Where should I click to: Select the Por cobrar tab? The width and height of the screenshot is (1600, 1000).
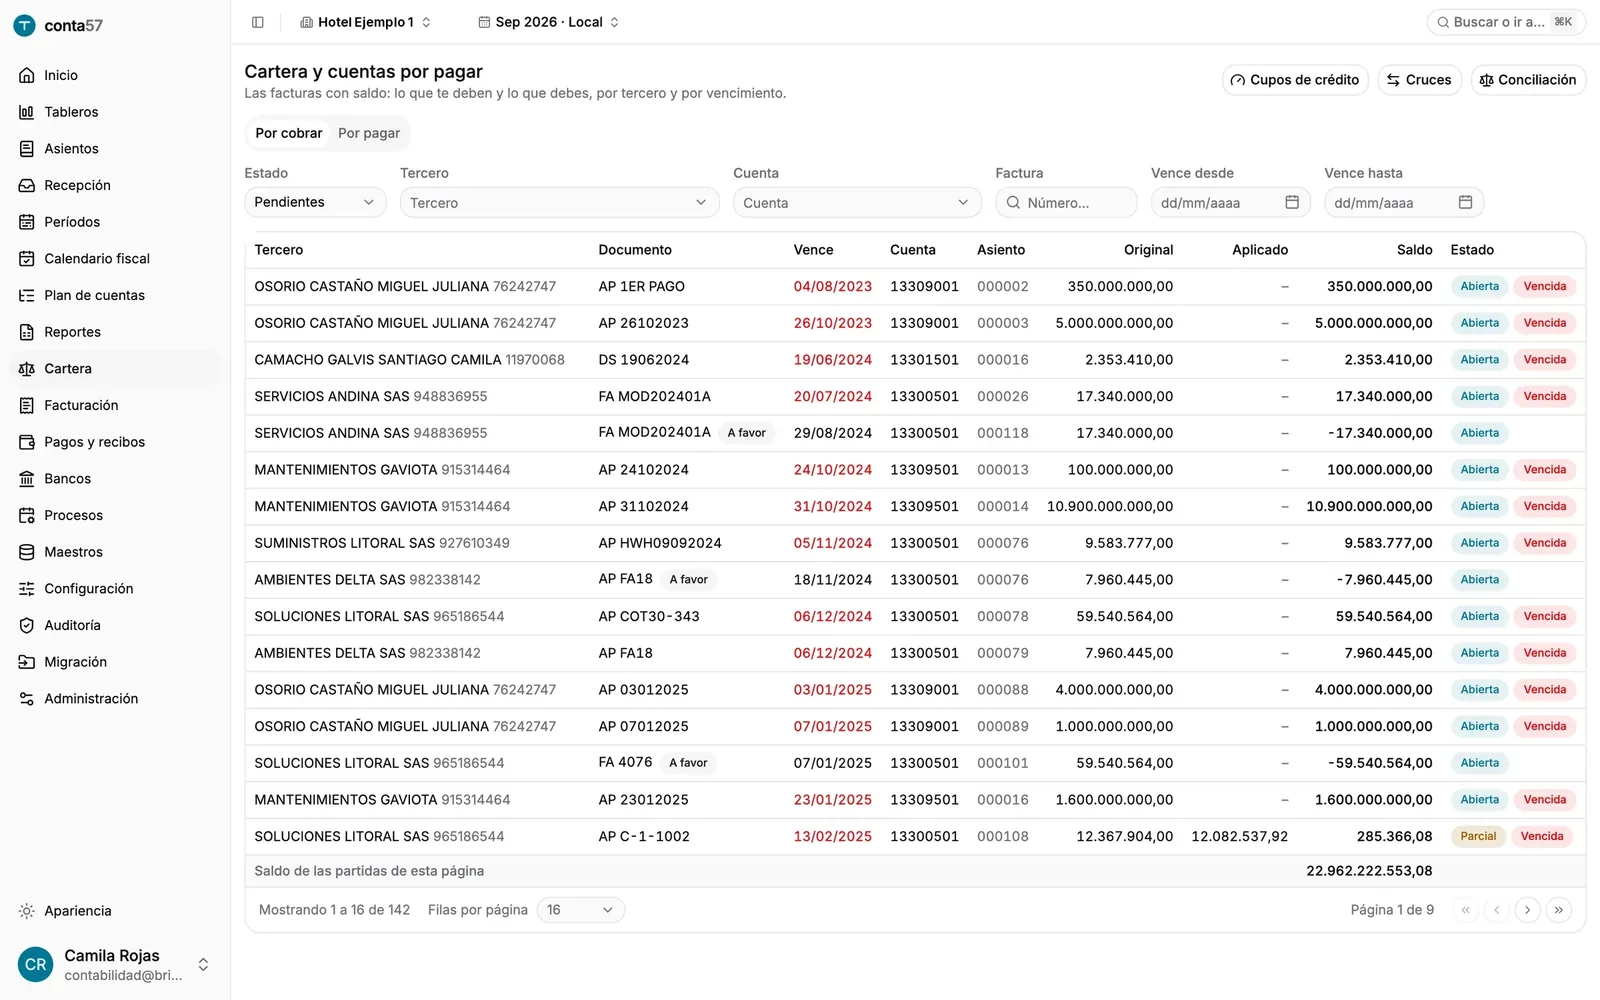[x=288, y=133]
